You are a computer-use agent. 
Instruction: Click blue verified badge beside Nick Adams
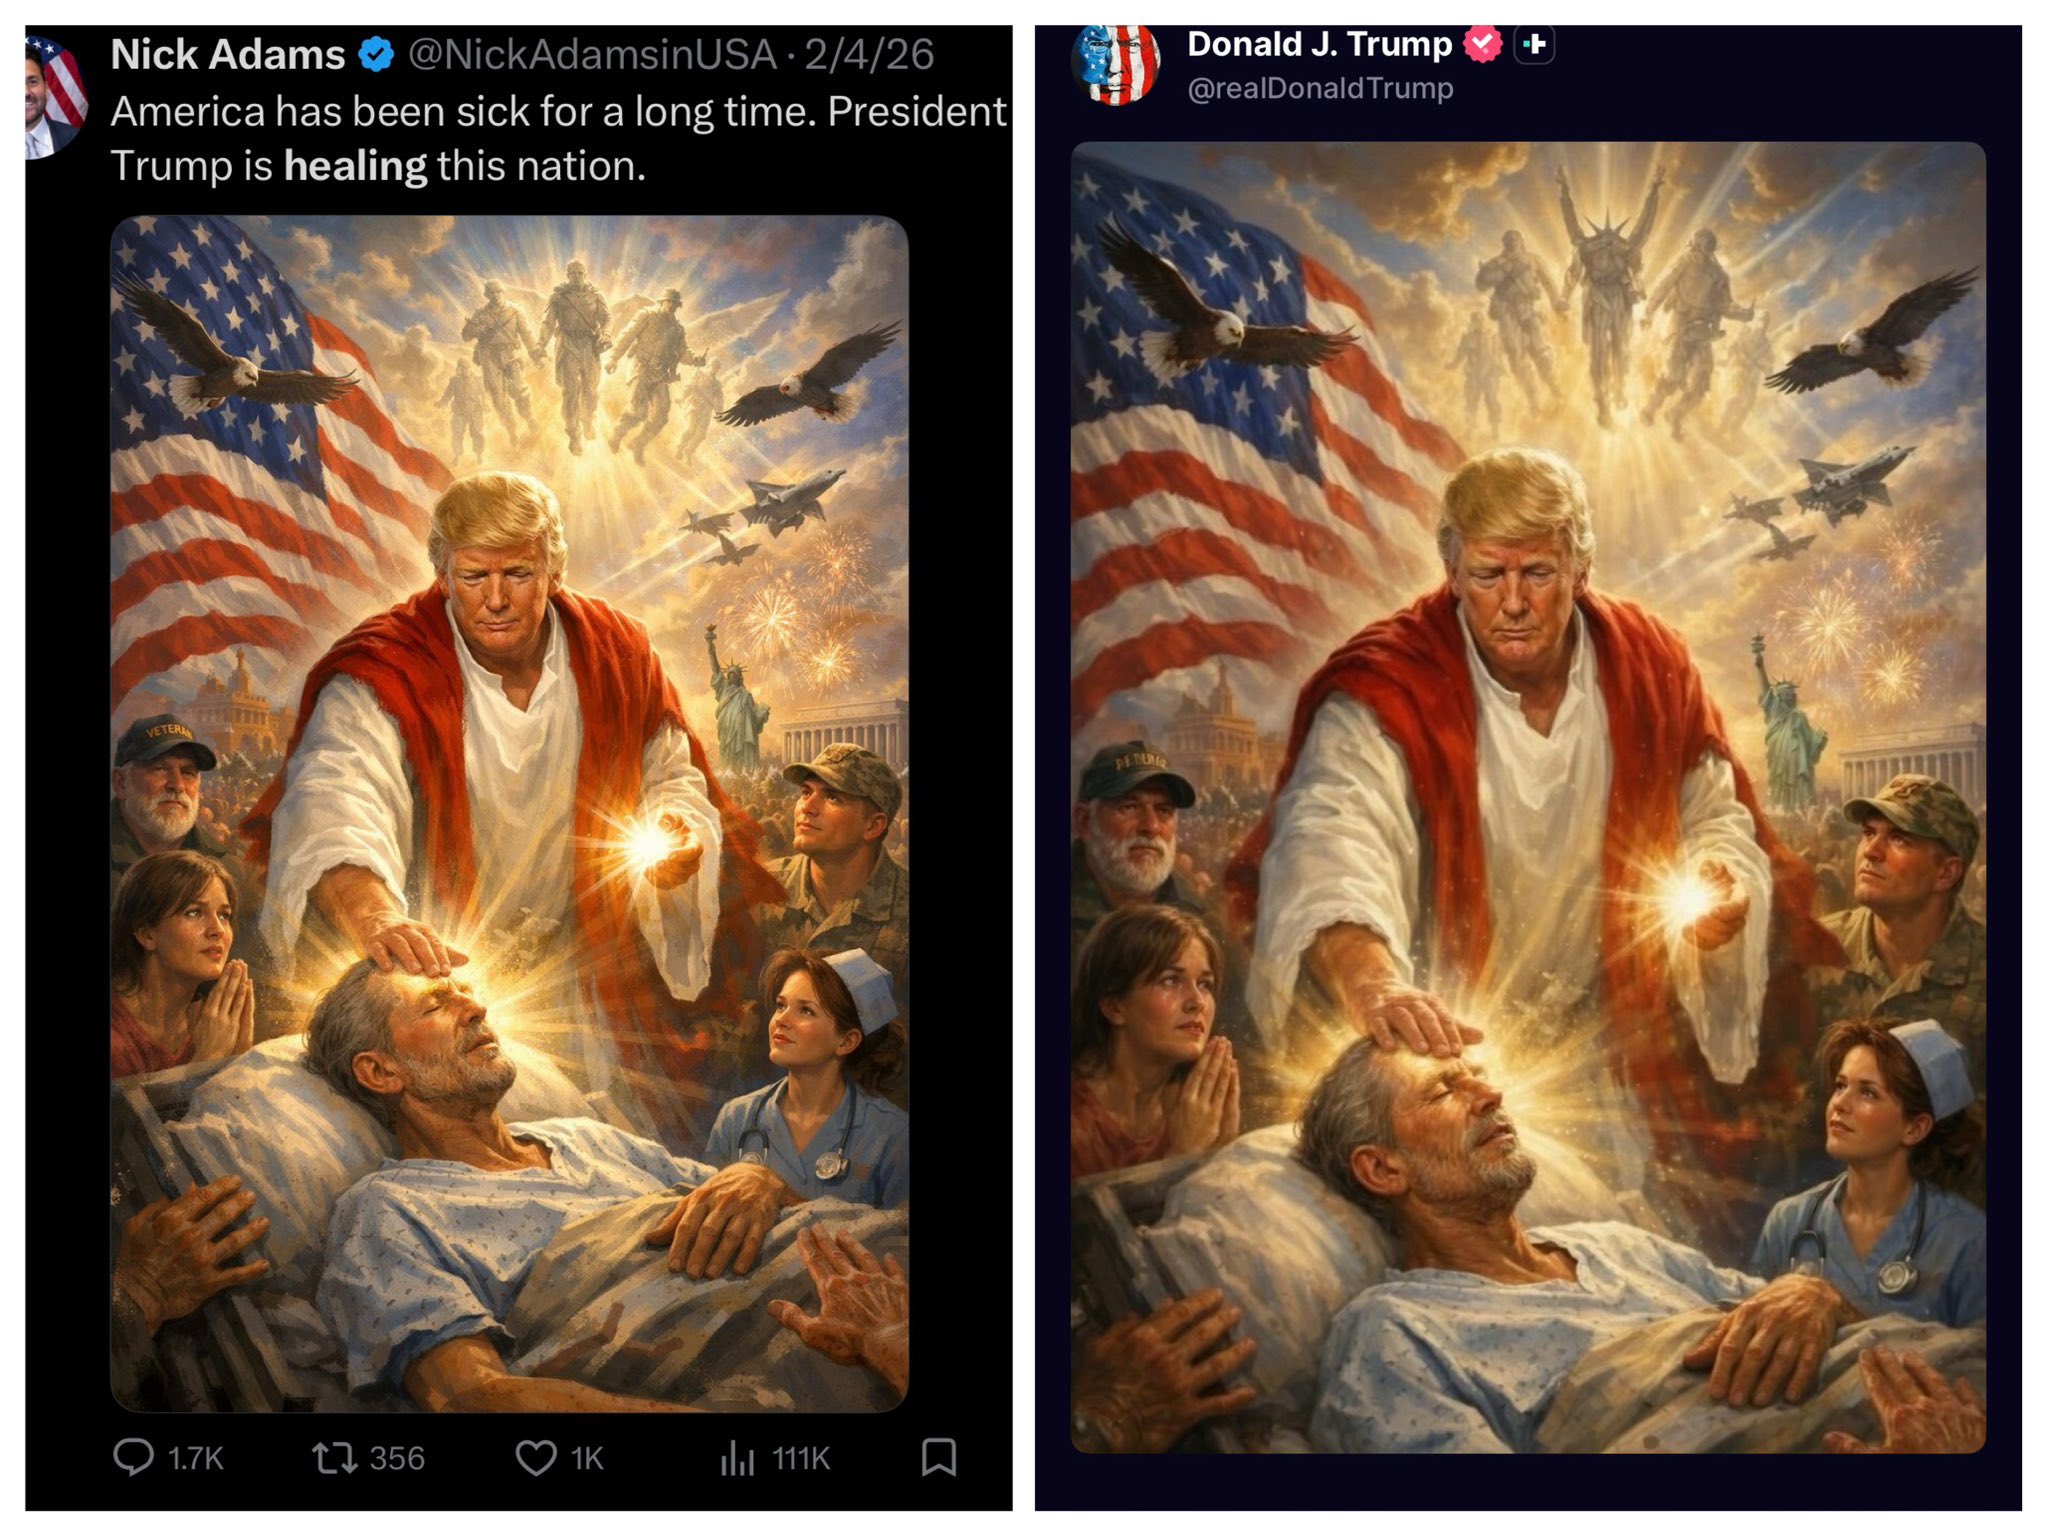point(376,54)
